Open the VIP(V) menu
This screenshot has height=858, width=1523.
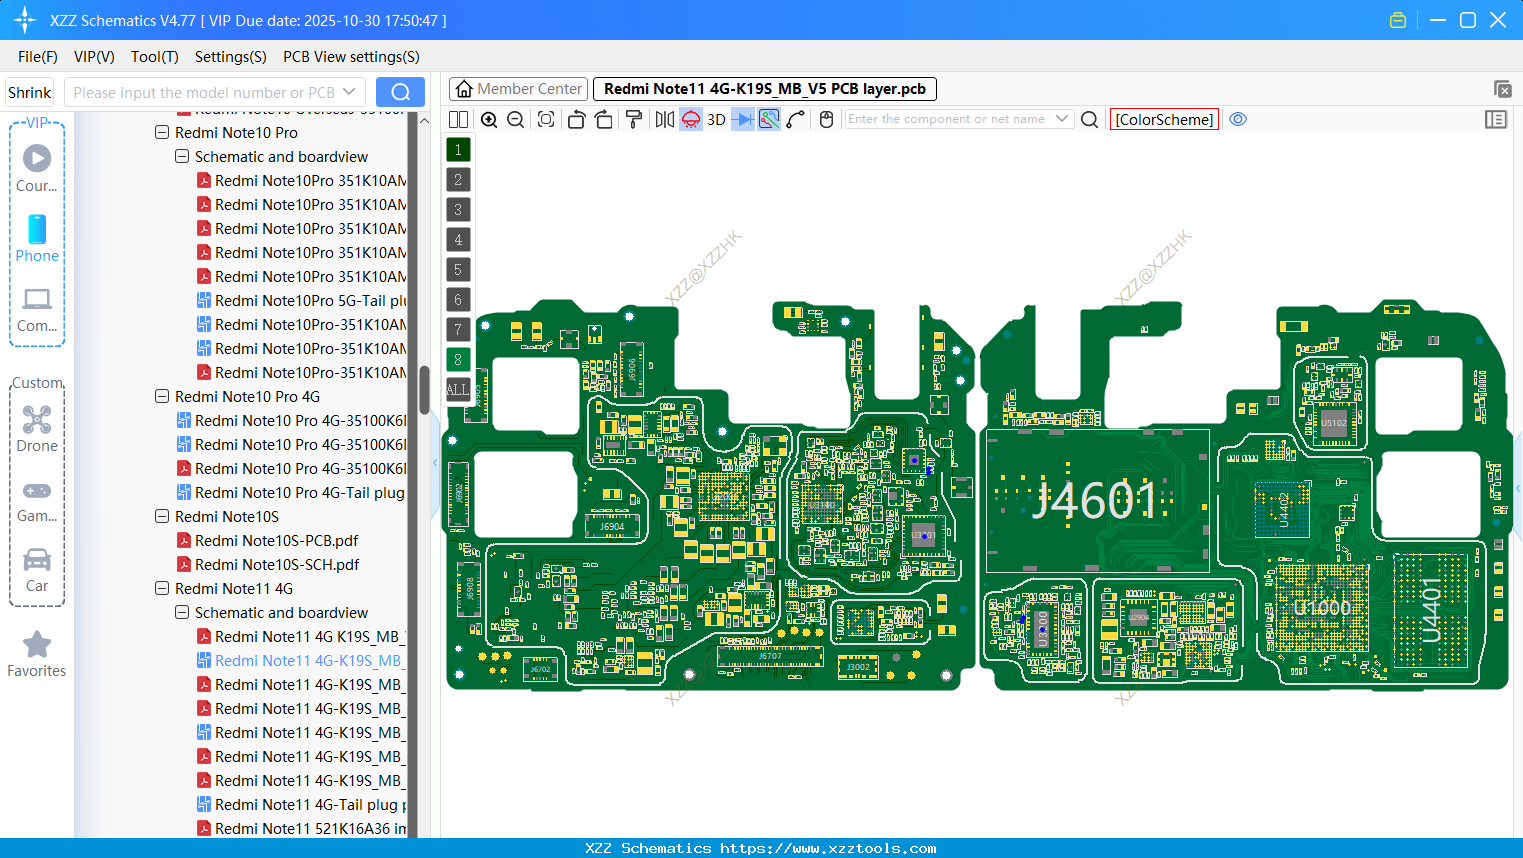tap(94, 57)
